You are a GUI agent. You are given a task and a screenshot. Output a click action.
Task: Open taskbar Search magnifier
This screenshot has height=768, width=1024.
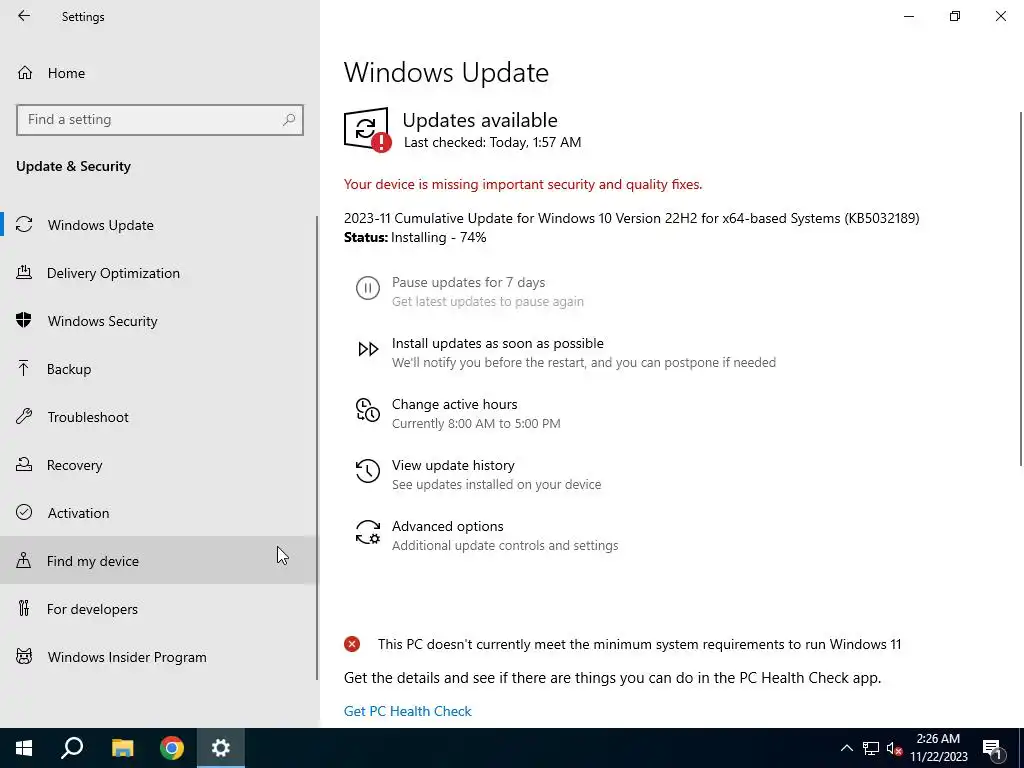(x=72, y=748)
